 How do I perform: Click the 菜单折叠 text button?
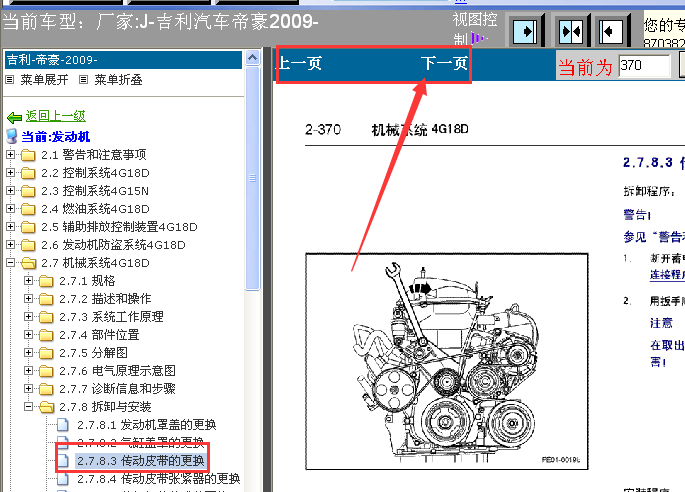pos(118,80)
